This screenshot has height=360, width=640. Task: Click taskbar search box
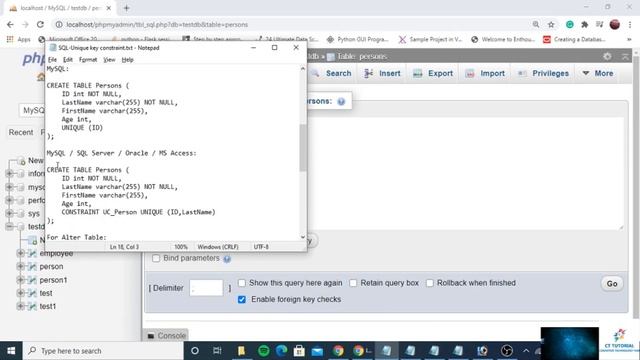pos(103,351)
